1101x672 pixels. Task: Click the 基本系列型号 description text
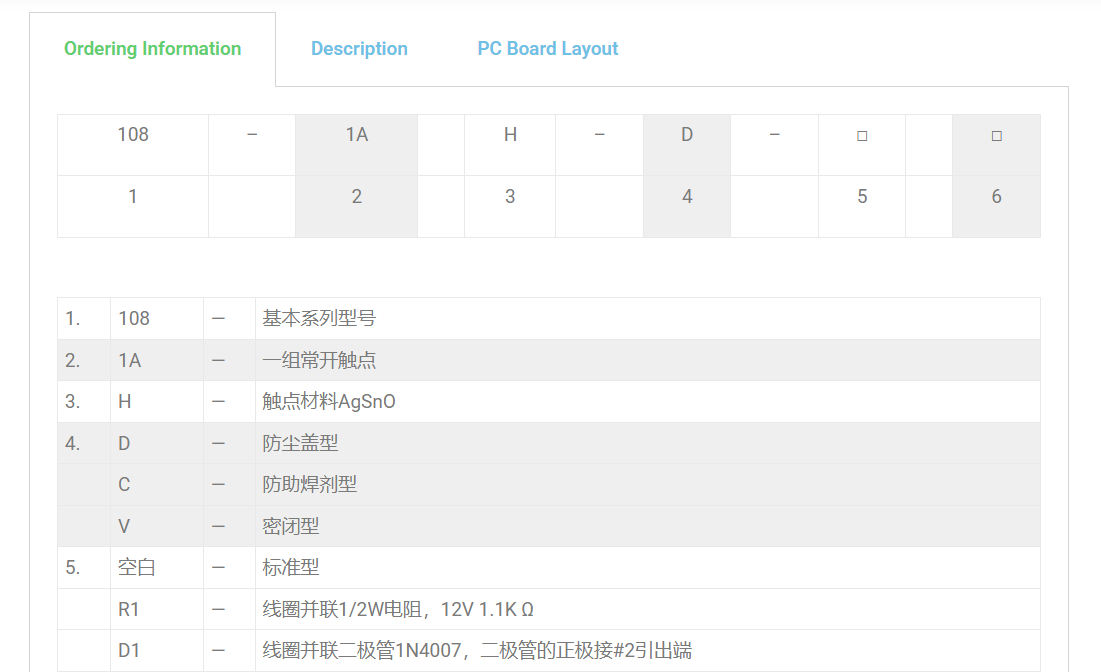pos(319,319)
